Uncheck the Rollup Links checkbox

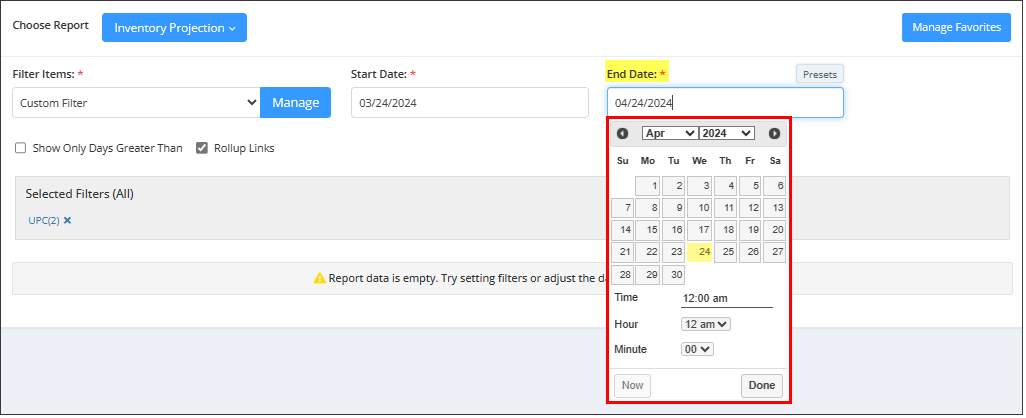[x=202, y=148]
